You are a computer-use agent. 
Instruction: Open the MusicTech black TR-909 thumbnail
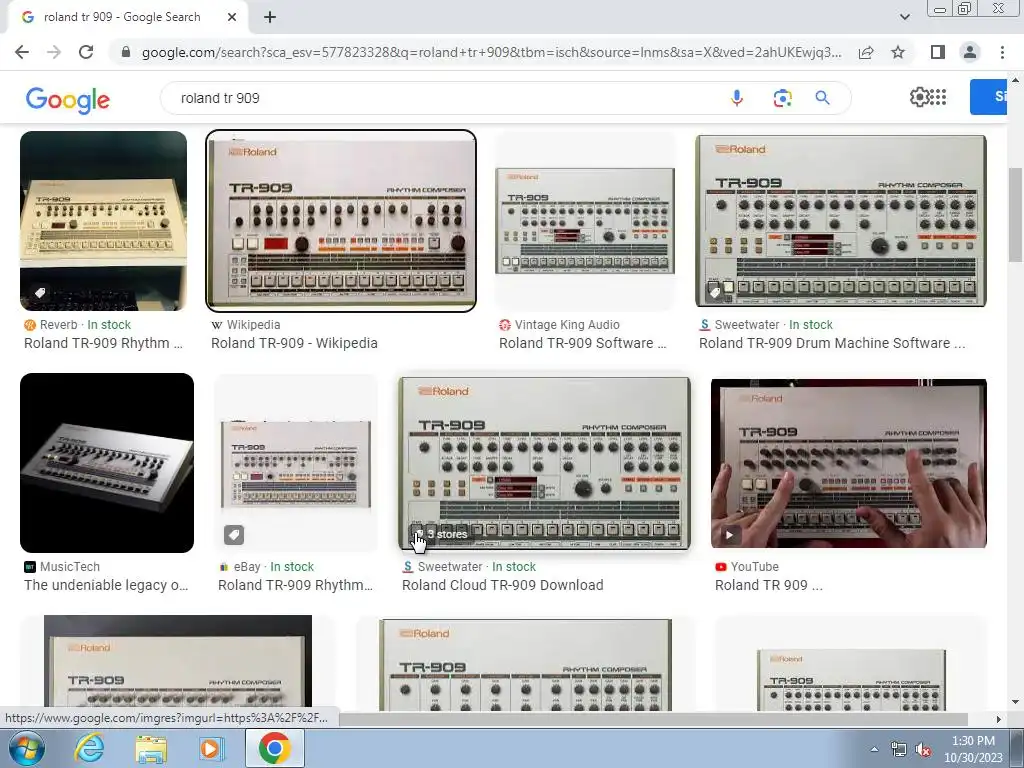(107, 463)
